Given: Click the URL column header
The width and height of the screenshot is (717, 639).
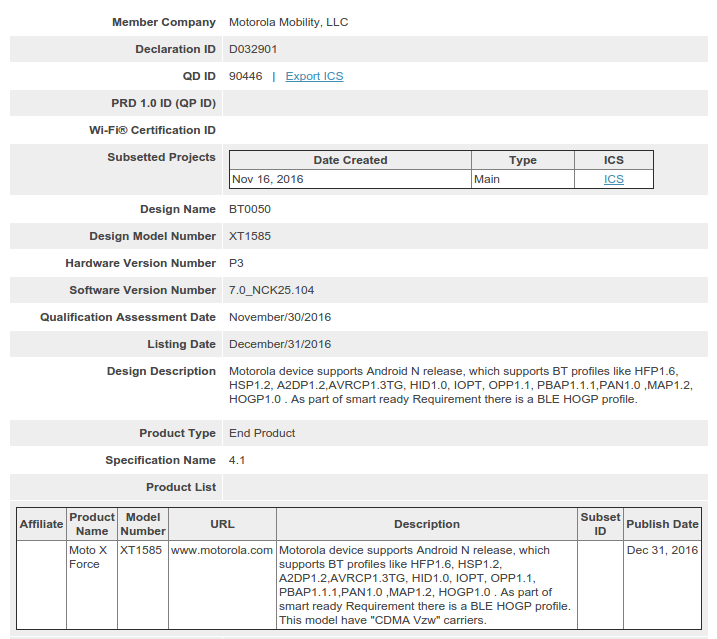Looking at the screenshot, I should click(x=222, y=524).
